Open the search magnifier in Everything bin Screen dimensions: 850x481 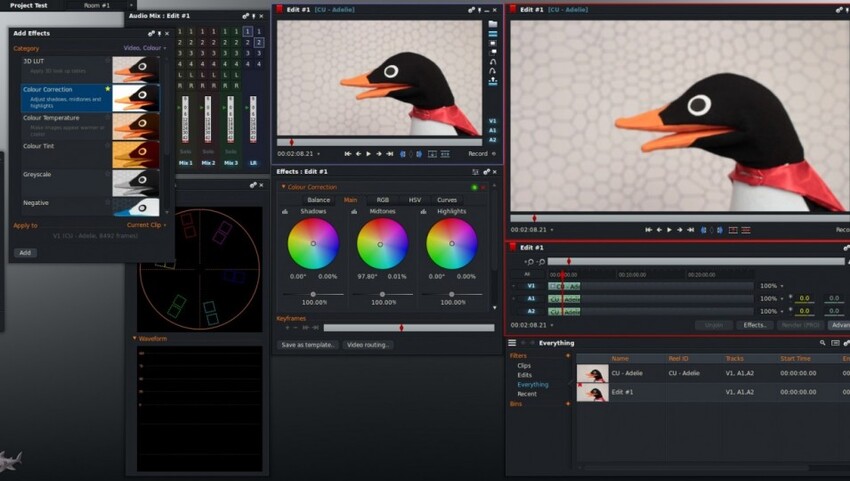(x=822, y=343)
